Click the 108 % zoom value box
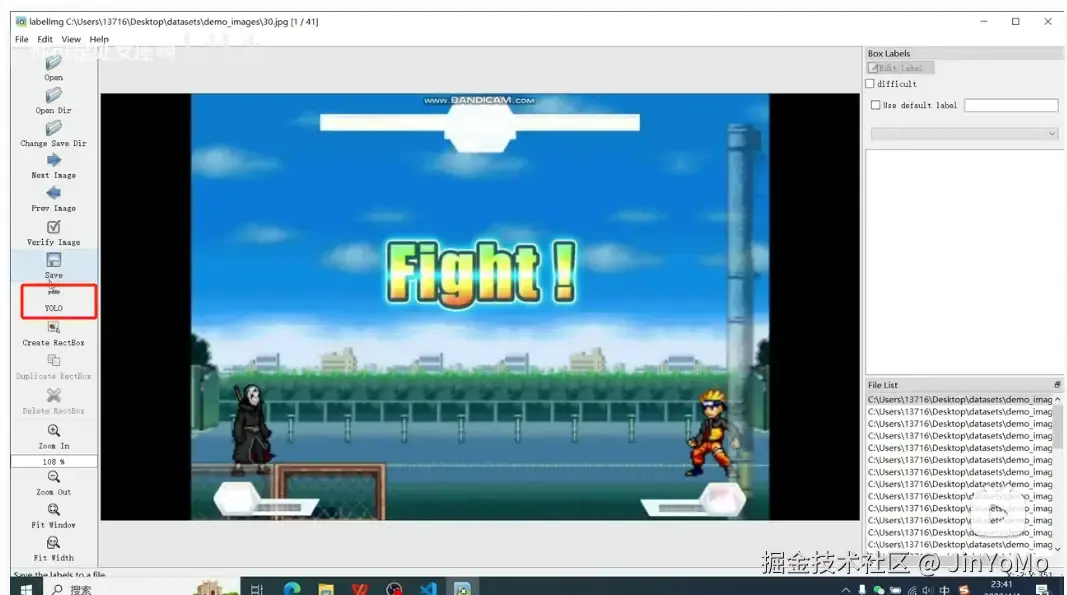The width and height of the screenshot is (1067, 595). pyautogui.click(x=54, y=462)
